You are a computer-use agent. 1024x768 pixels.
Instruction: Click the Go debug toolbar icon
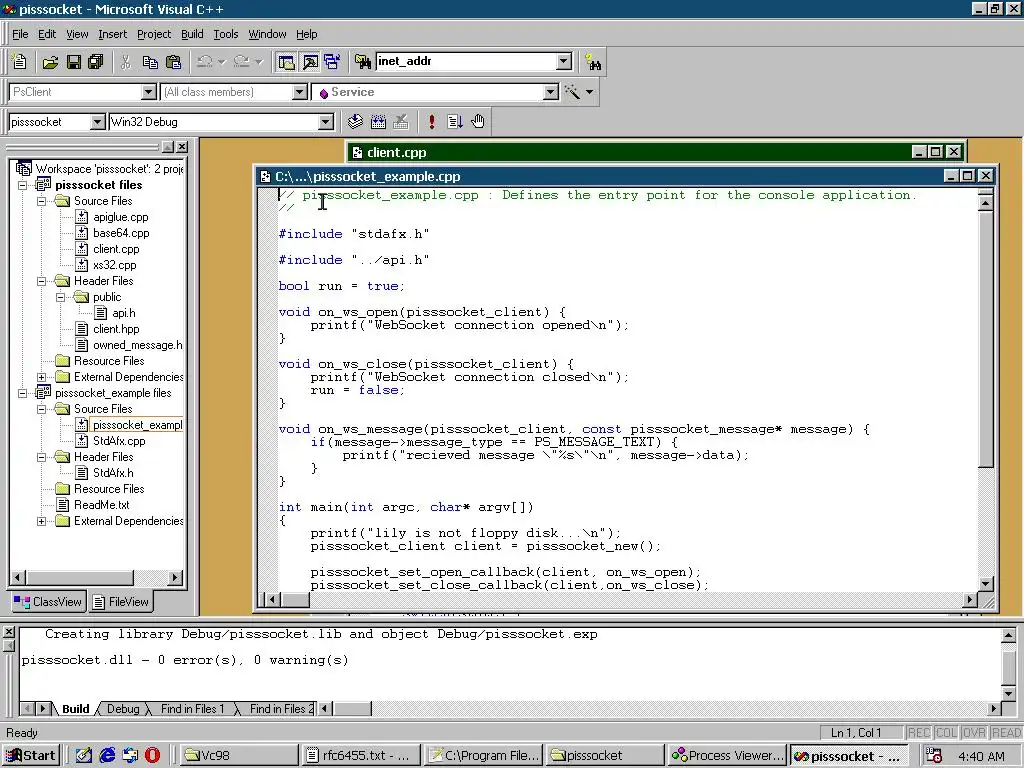coord(455,121)
